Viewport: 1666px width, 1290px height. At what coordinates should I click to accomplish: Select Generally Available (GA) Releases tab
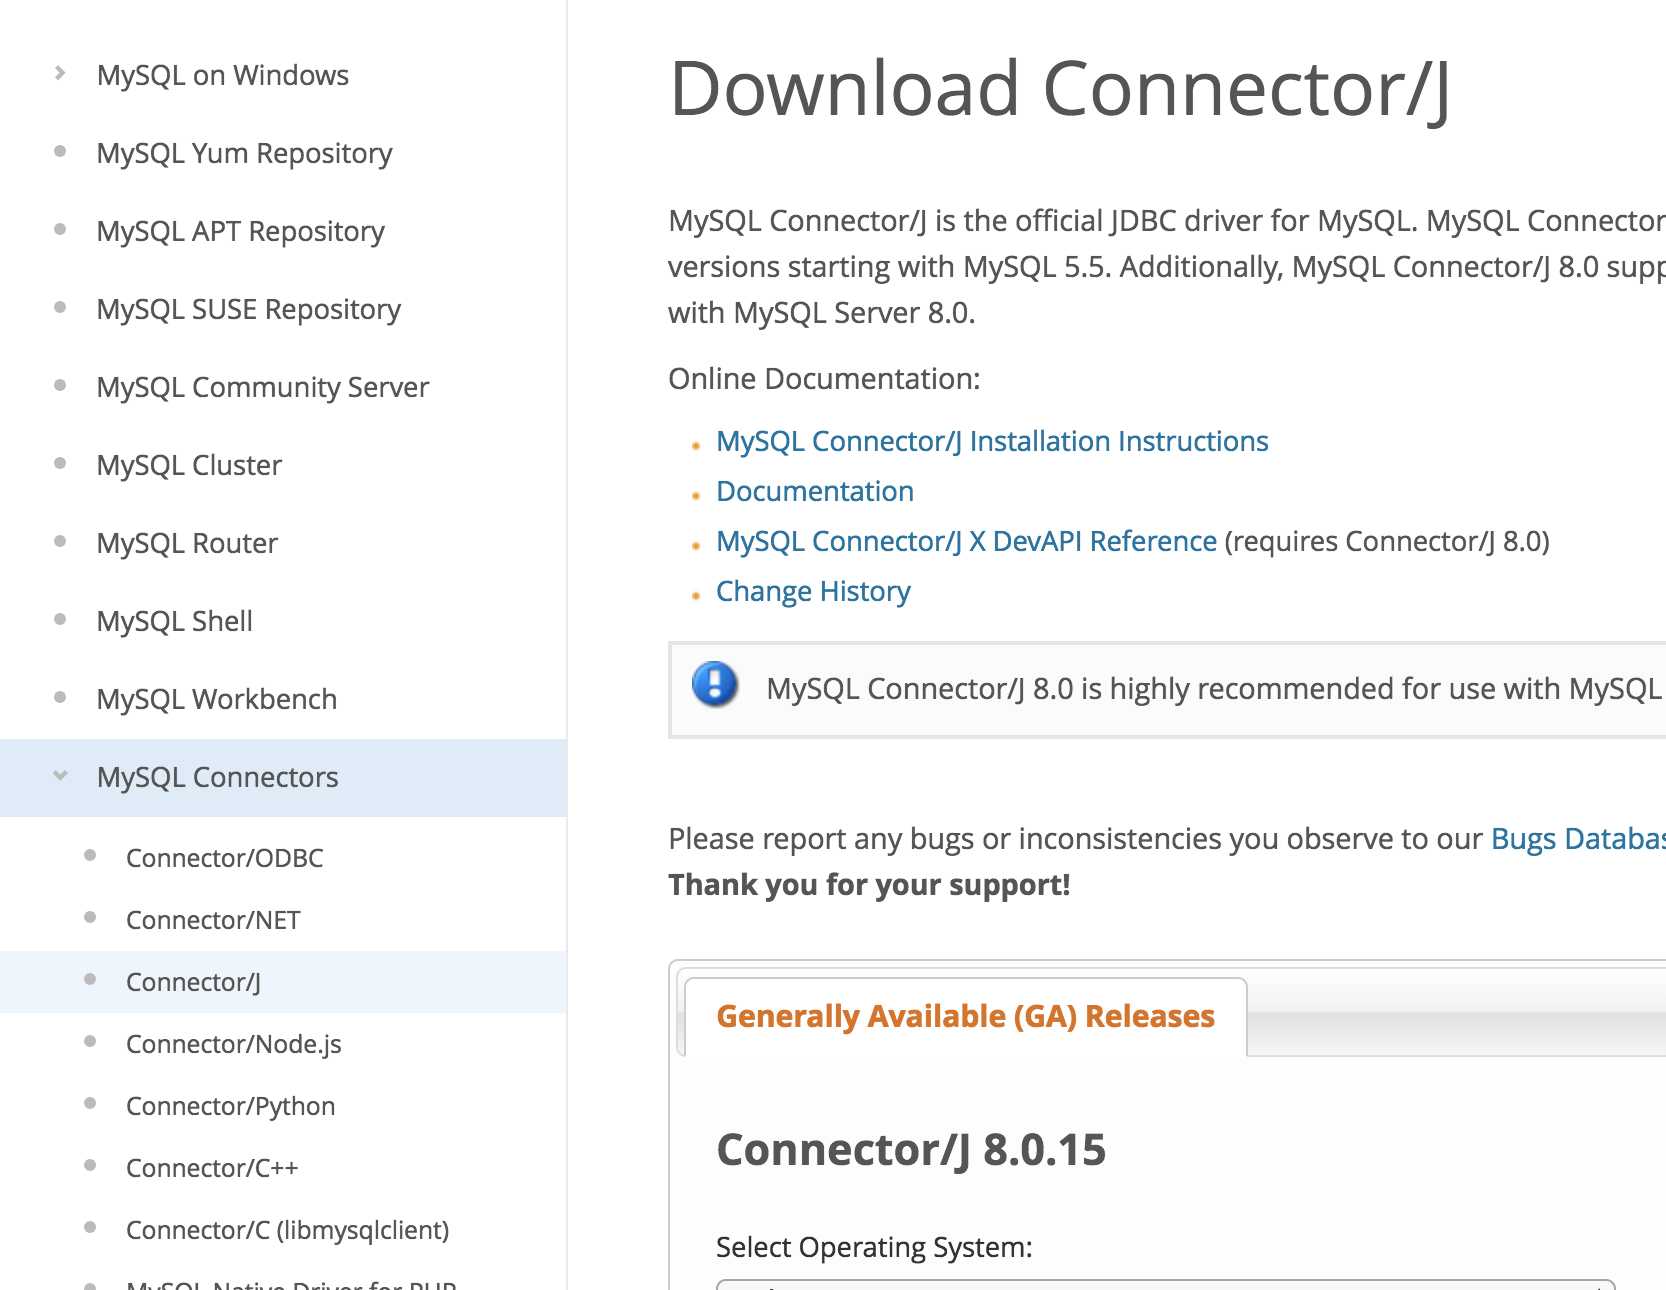pyautogui.click(x=965, y=1016)
